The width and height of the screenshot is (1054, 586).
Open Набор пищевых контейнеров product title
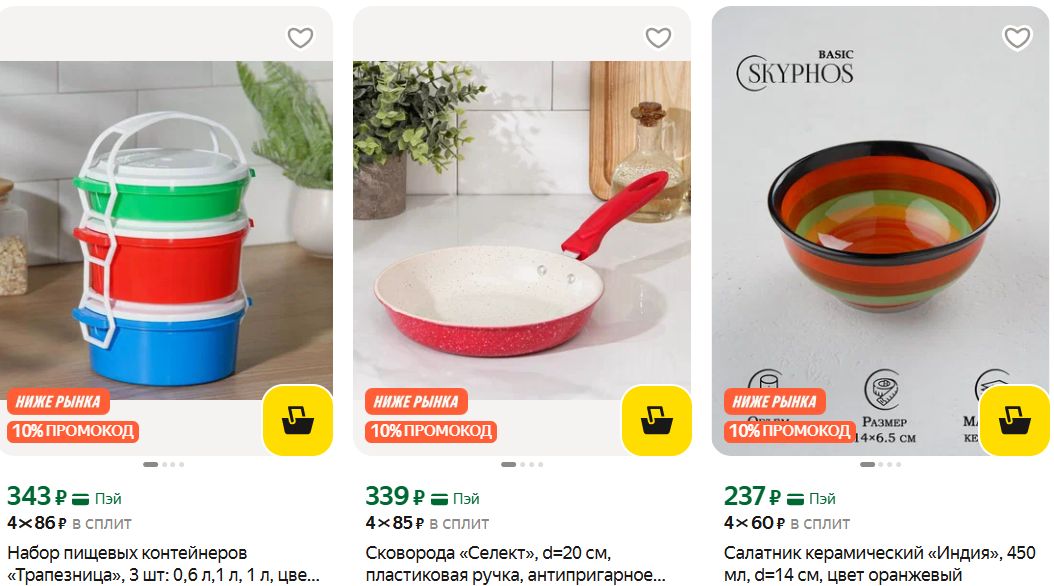coord(163,564)
